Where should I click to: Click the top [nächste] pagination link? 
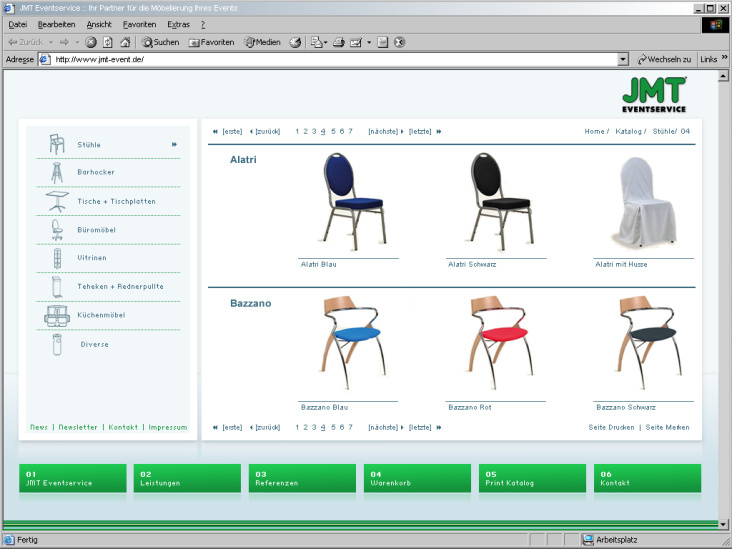[384, 131]
